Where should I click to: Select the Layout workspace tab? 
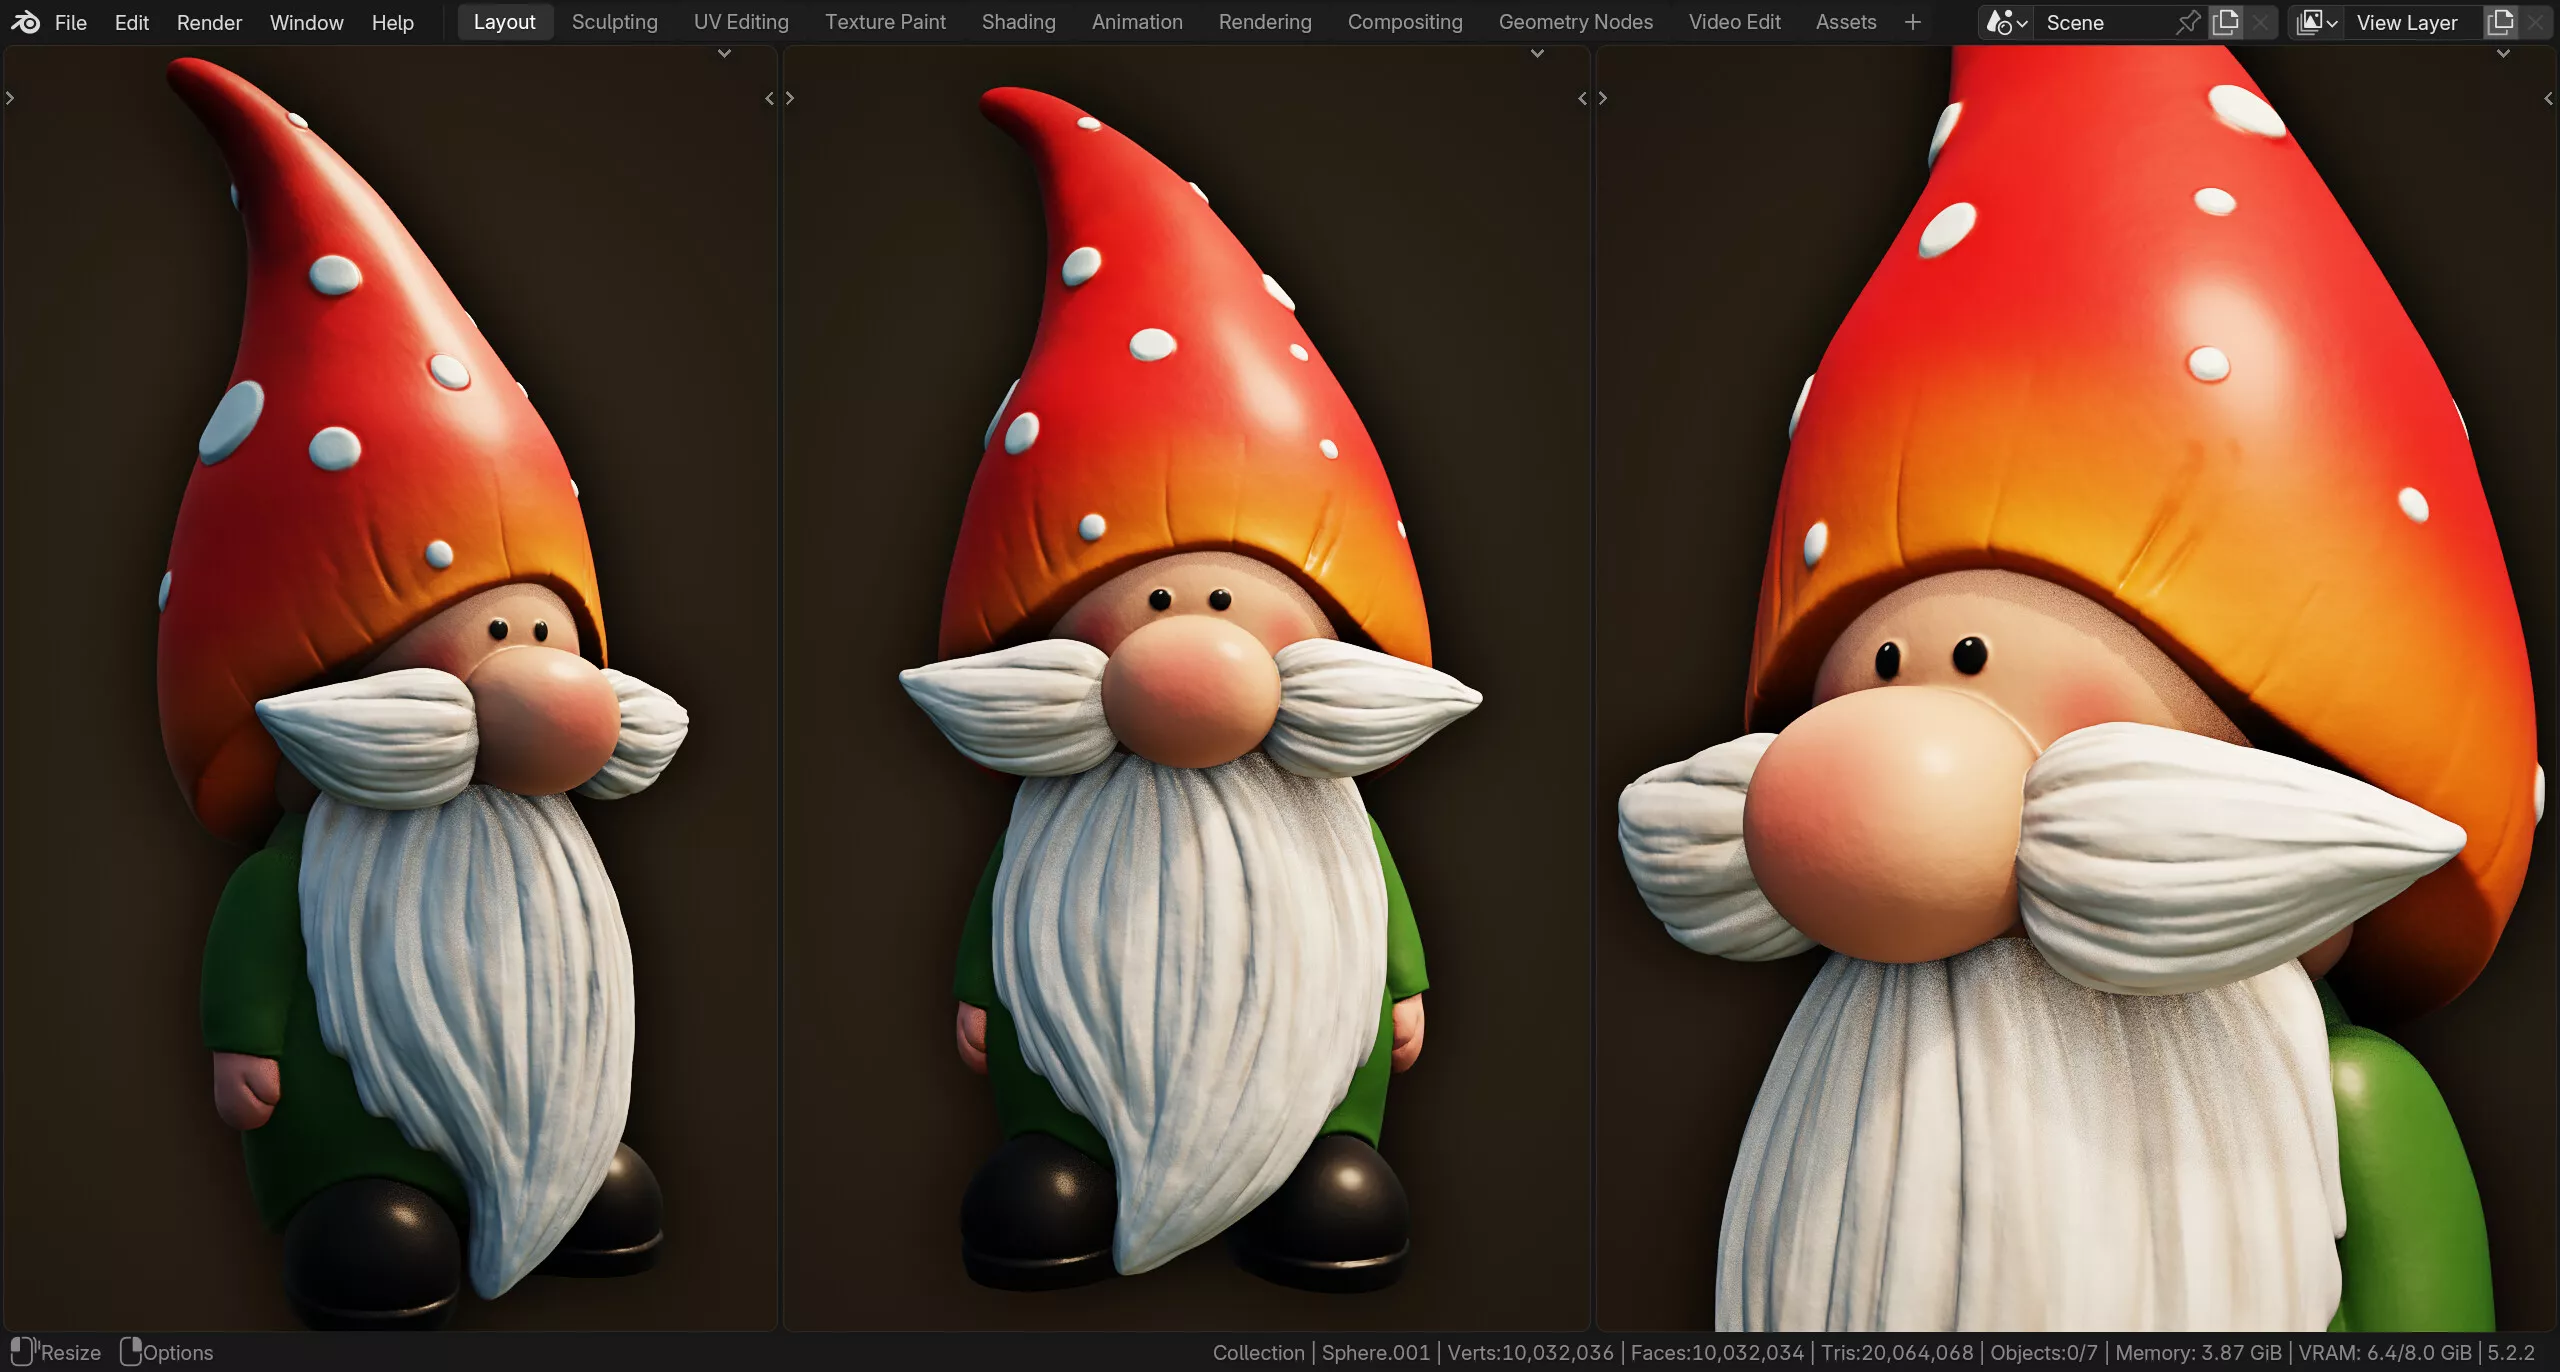pyautogui.click(x=504, y=22)
